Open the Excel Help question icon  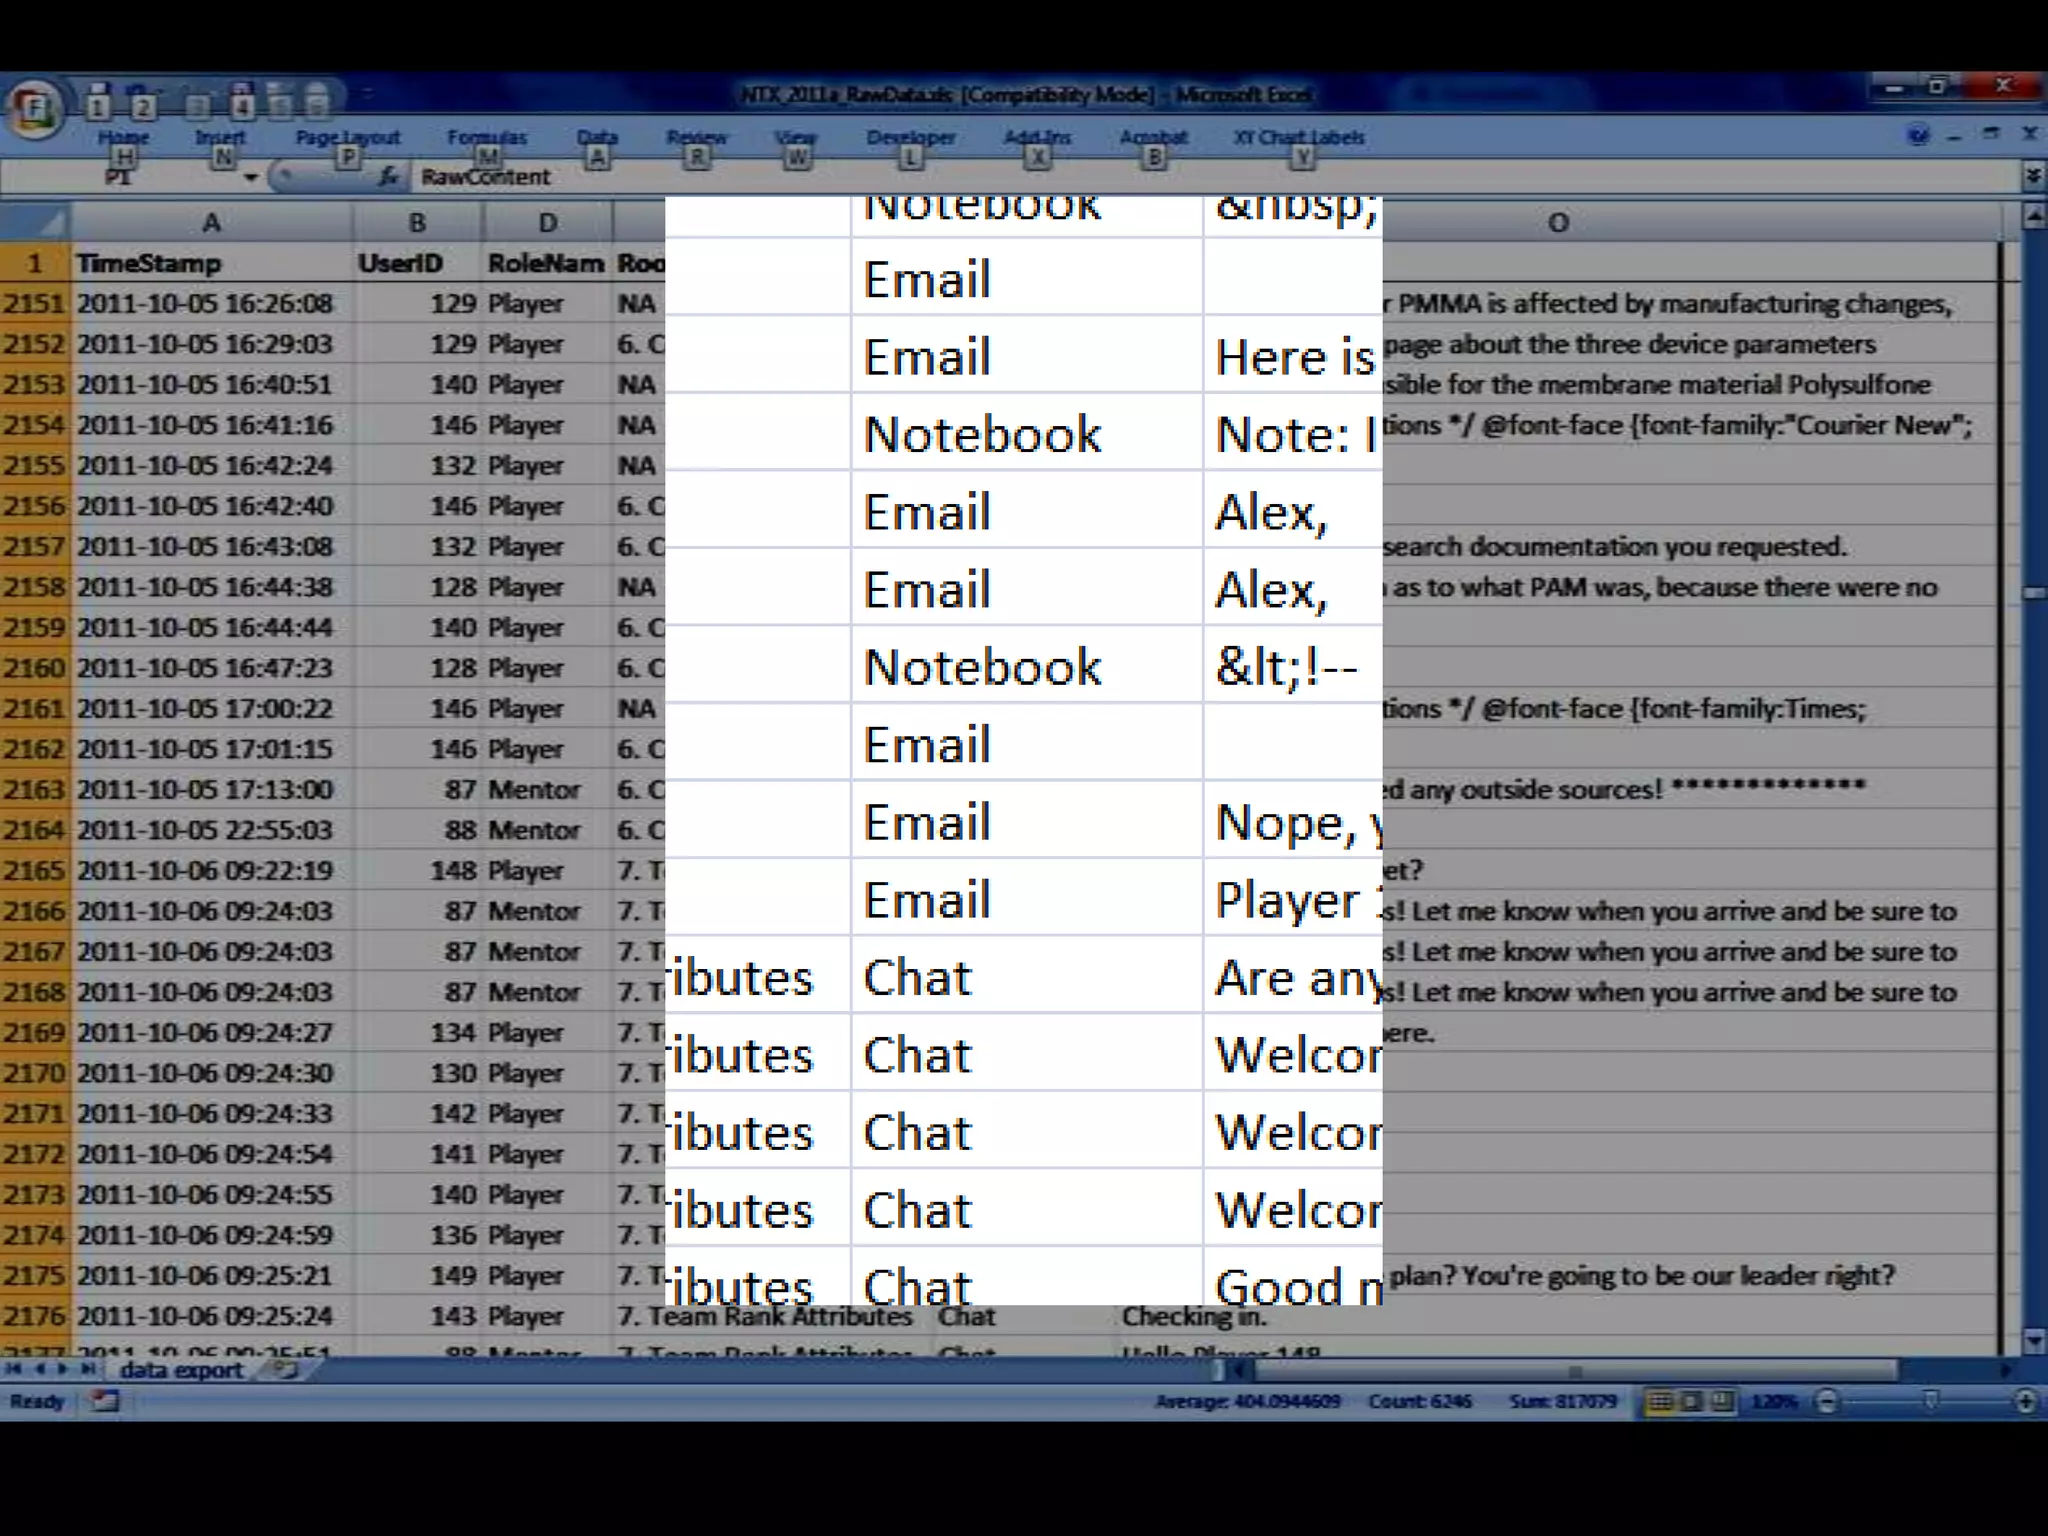pyautogui.click(x=1917, y=135)
